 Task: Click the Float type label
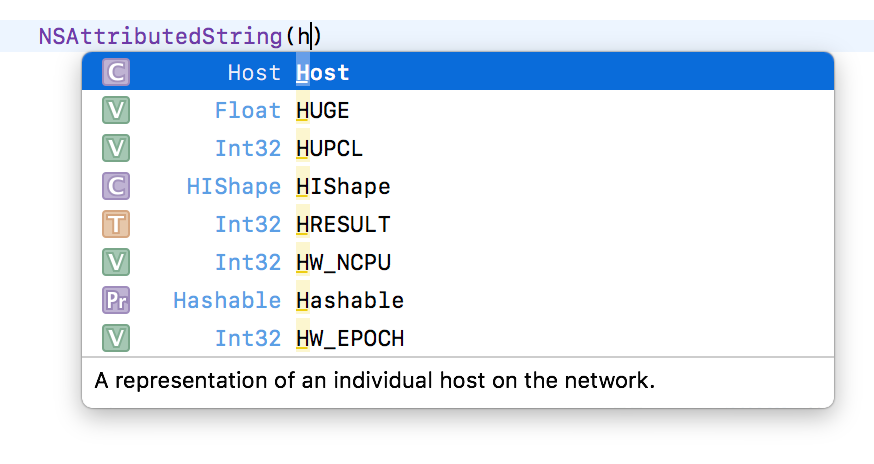[x=248, y=110]
